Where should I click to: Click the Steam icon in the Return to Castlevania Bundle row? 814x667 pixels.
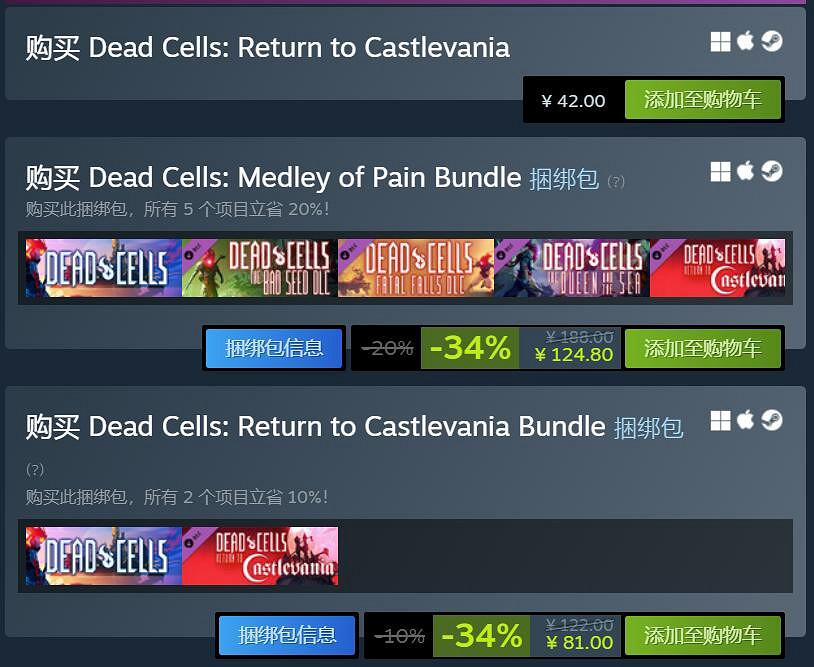point(771,420)
